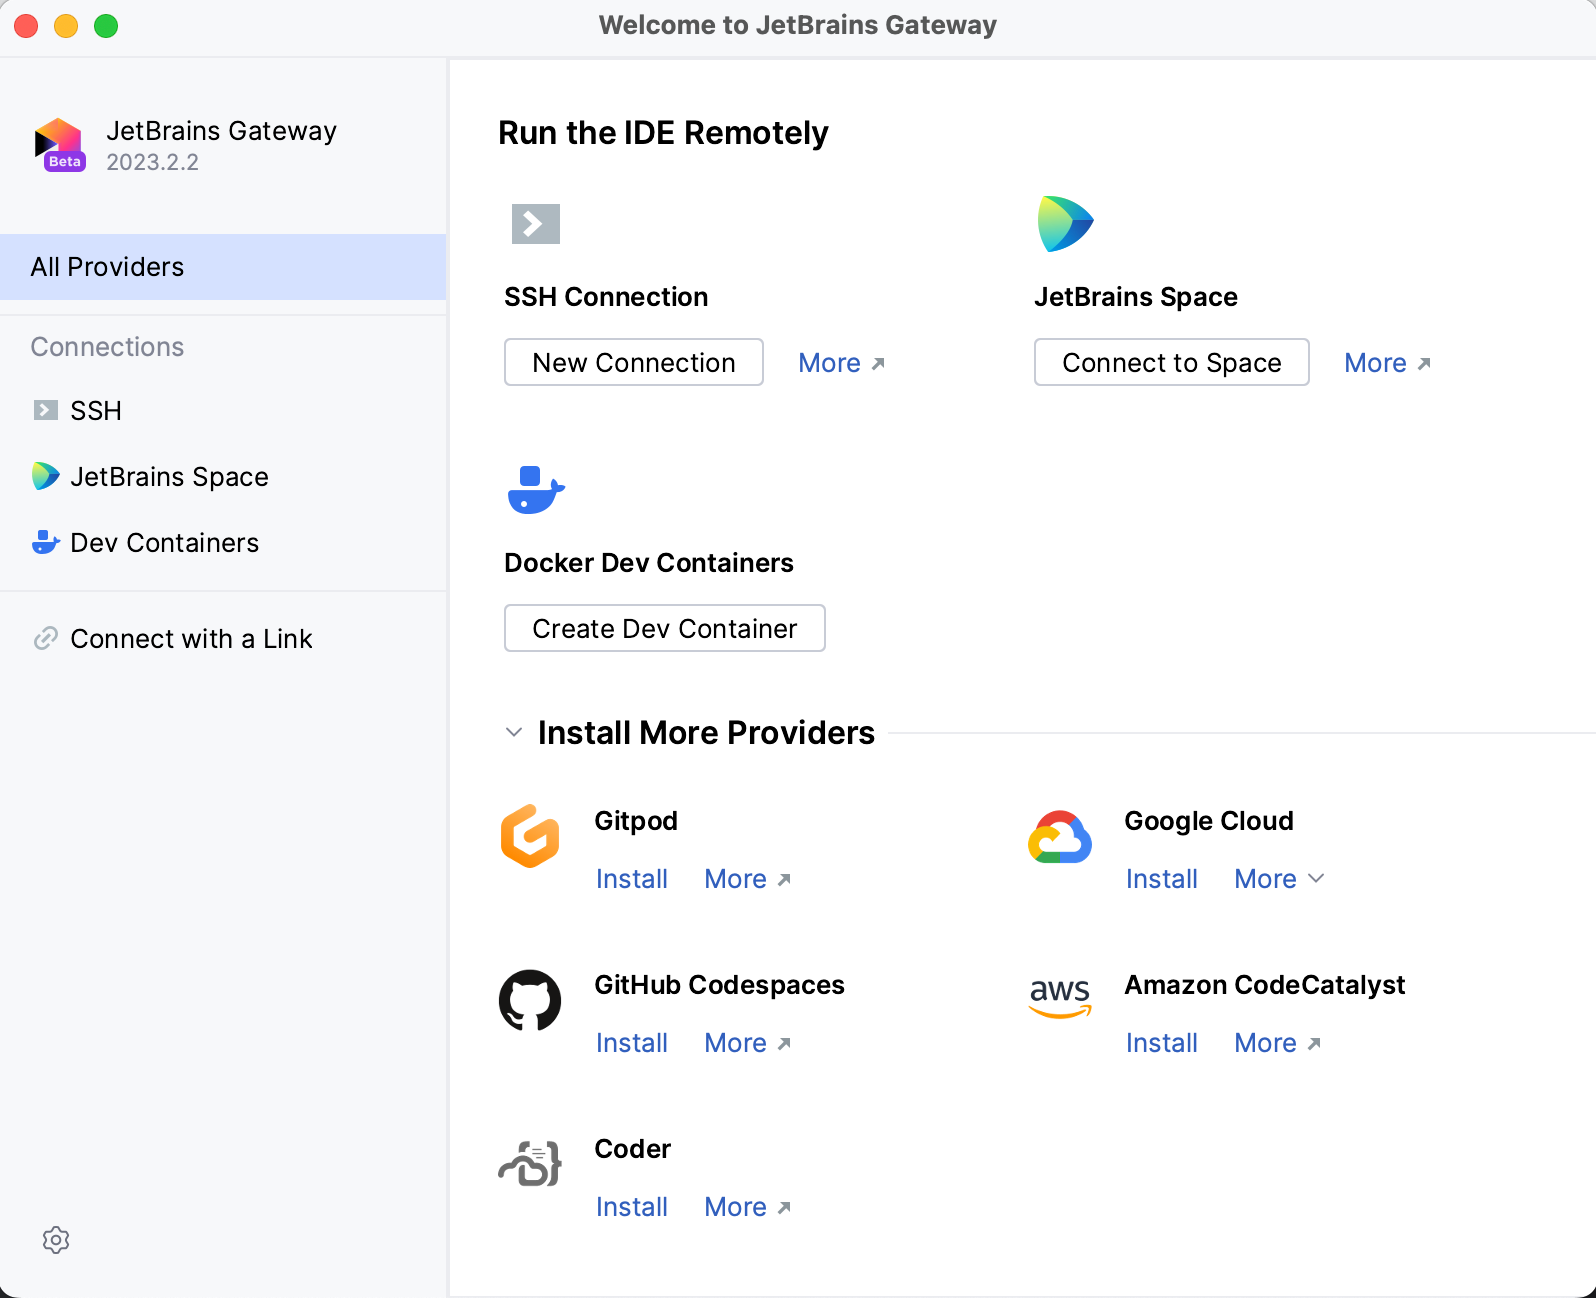1596x1298 pixels.
Task: Click the Create Dev Container button
Action: pyautogui.click(x=665, y=628)
